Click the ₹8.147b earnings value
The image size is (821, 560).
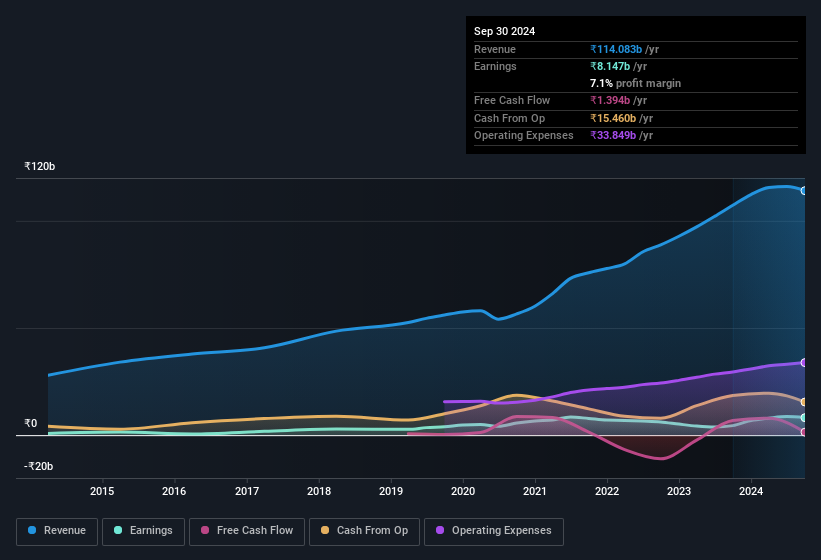(x=610, y=66)
